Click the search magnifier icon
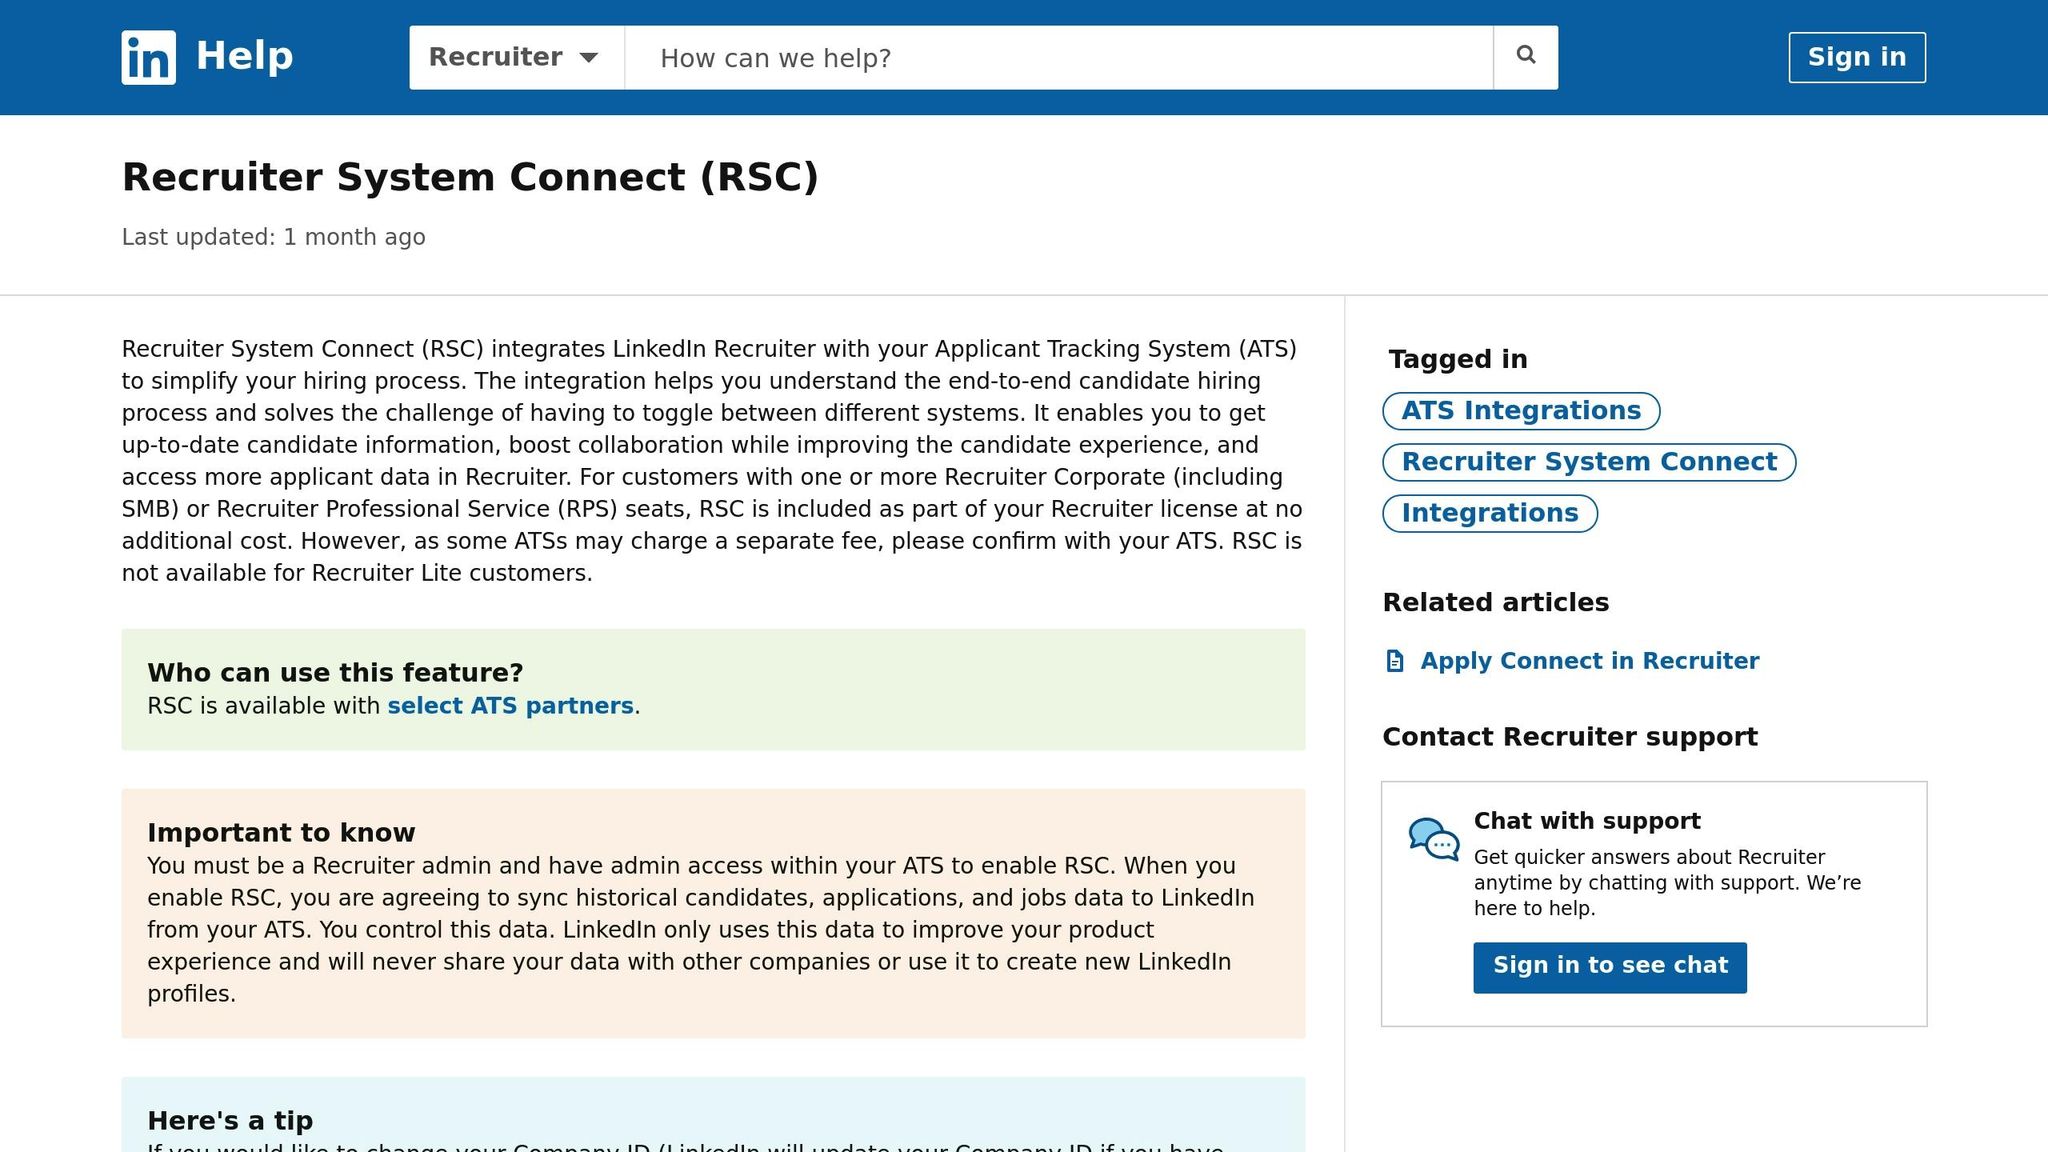 1525,56
